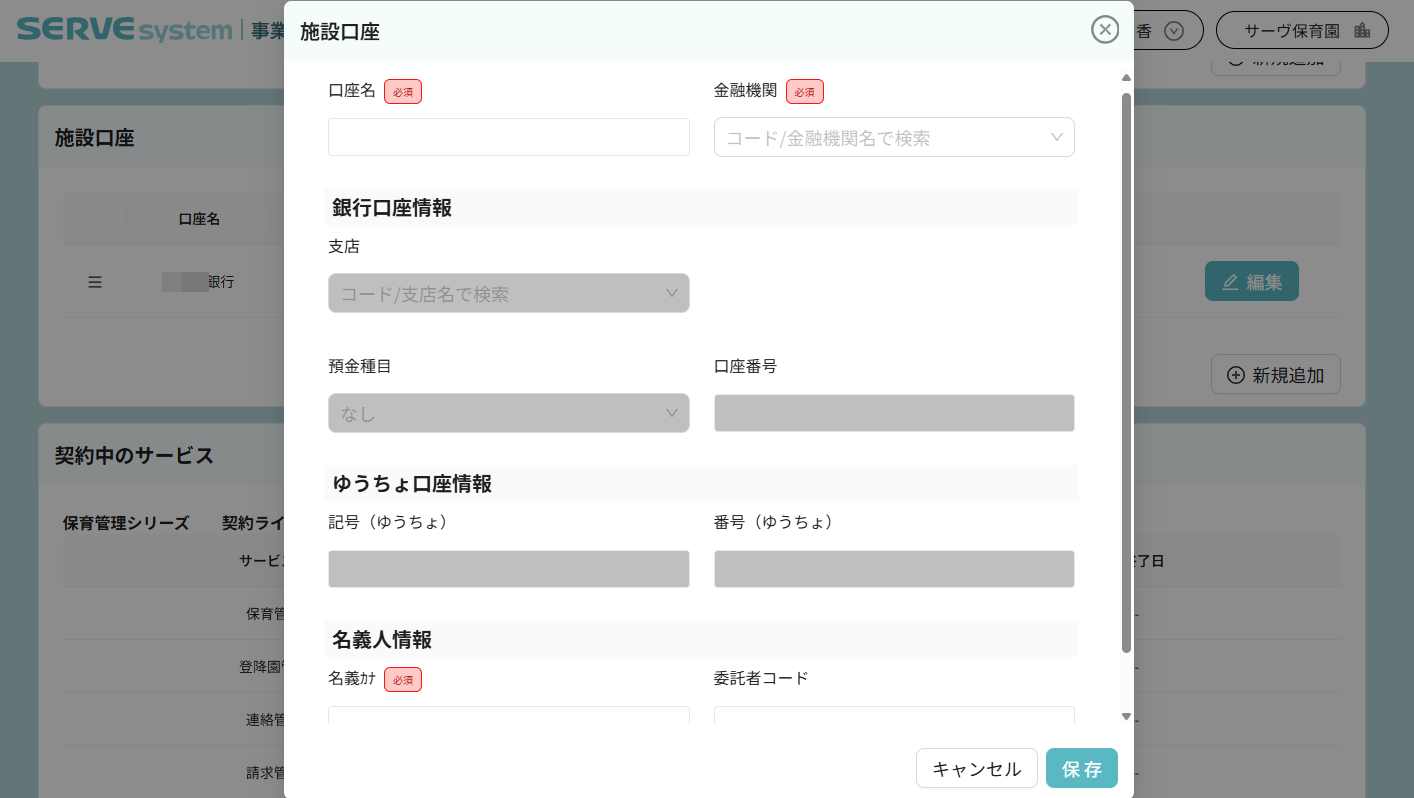Click the dialog's vertical scrollbar thumb
This screenshot has height=798, width=1414.
pyautogui.click(x=1126, y=370)
